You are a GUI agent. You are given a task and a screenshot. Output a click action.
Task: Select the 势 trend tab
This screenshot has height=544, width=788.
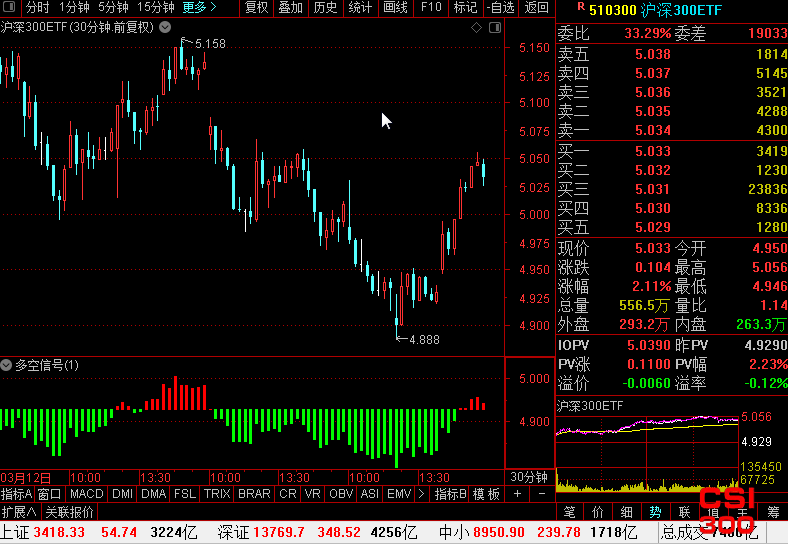(655, 512)
